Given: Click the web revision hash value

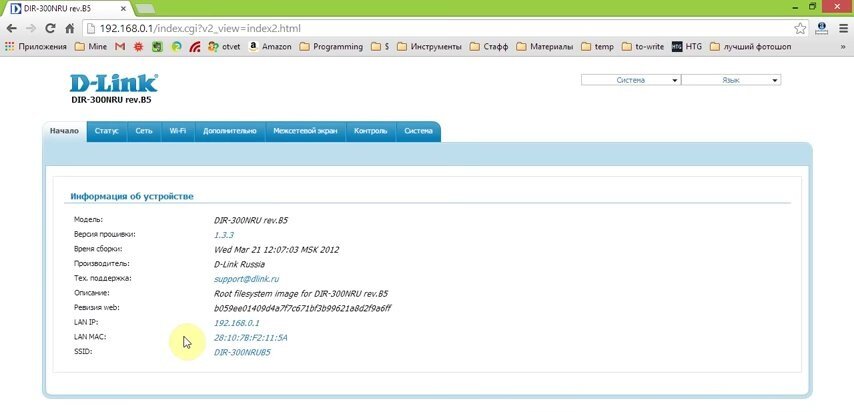Looking at the screenshot, I should point(302,308).
